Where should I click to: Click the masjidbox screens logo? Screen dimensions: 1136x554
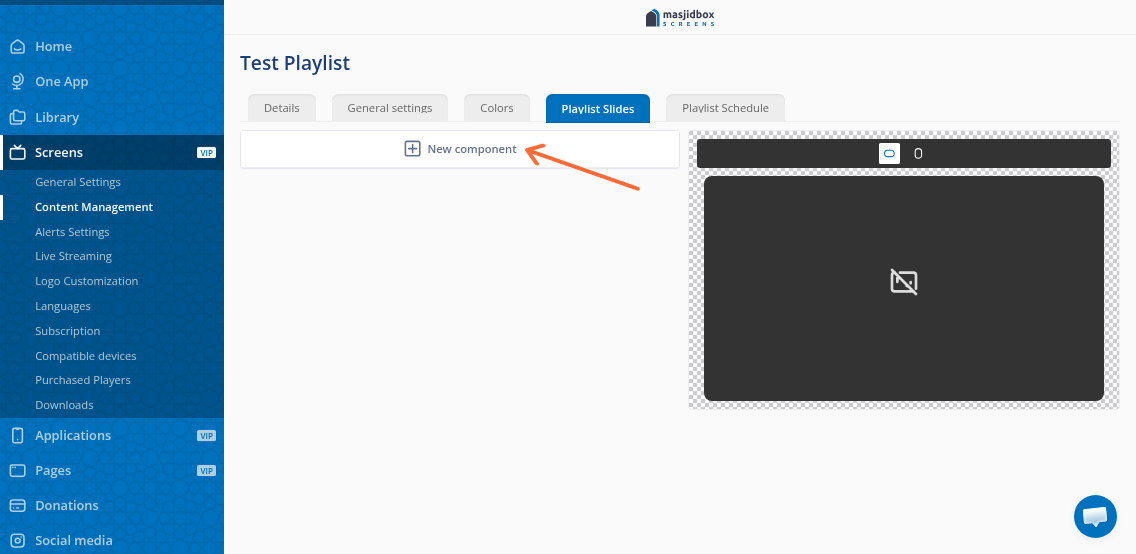tap(680, 17)
